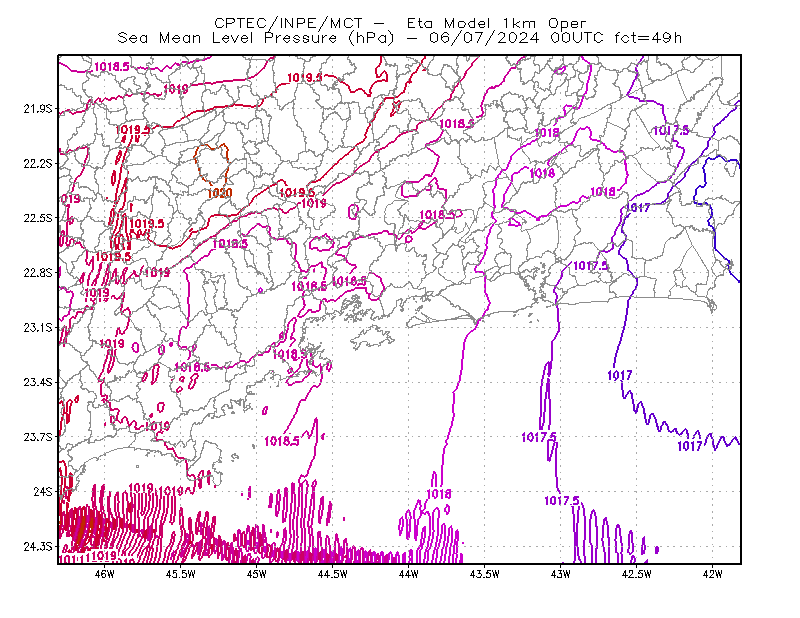Select the 22.5S latitude axis label
800x618 pixels.
[38, 218]
